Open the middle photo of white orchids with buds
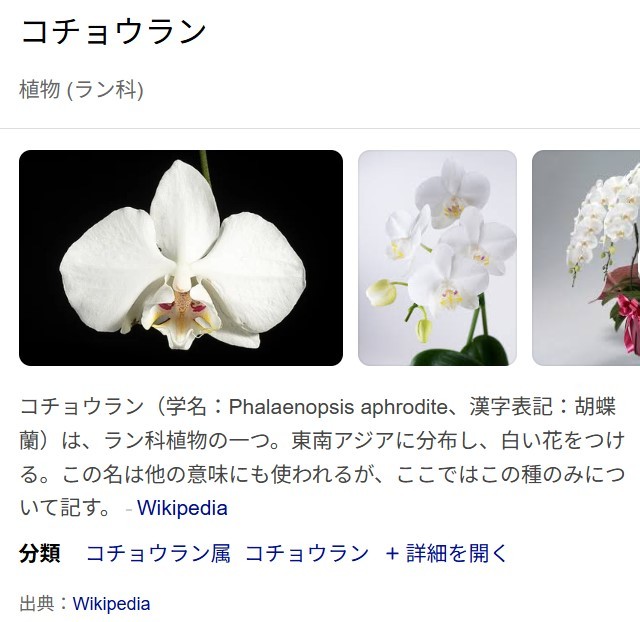 click(437, 258)
